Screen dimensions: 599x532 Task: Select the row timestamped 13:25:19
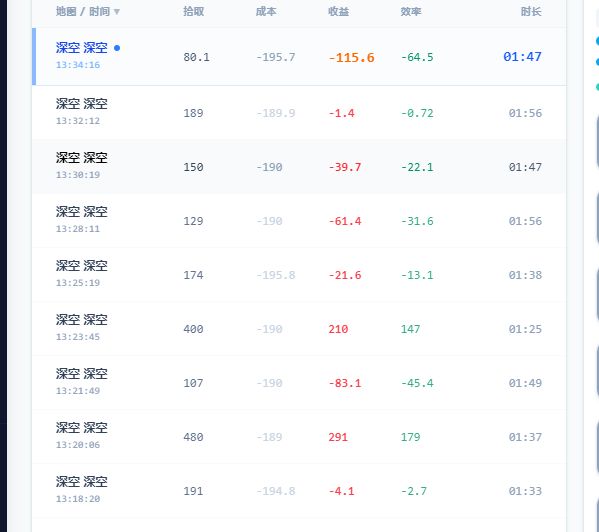pos(299,275)
